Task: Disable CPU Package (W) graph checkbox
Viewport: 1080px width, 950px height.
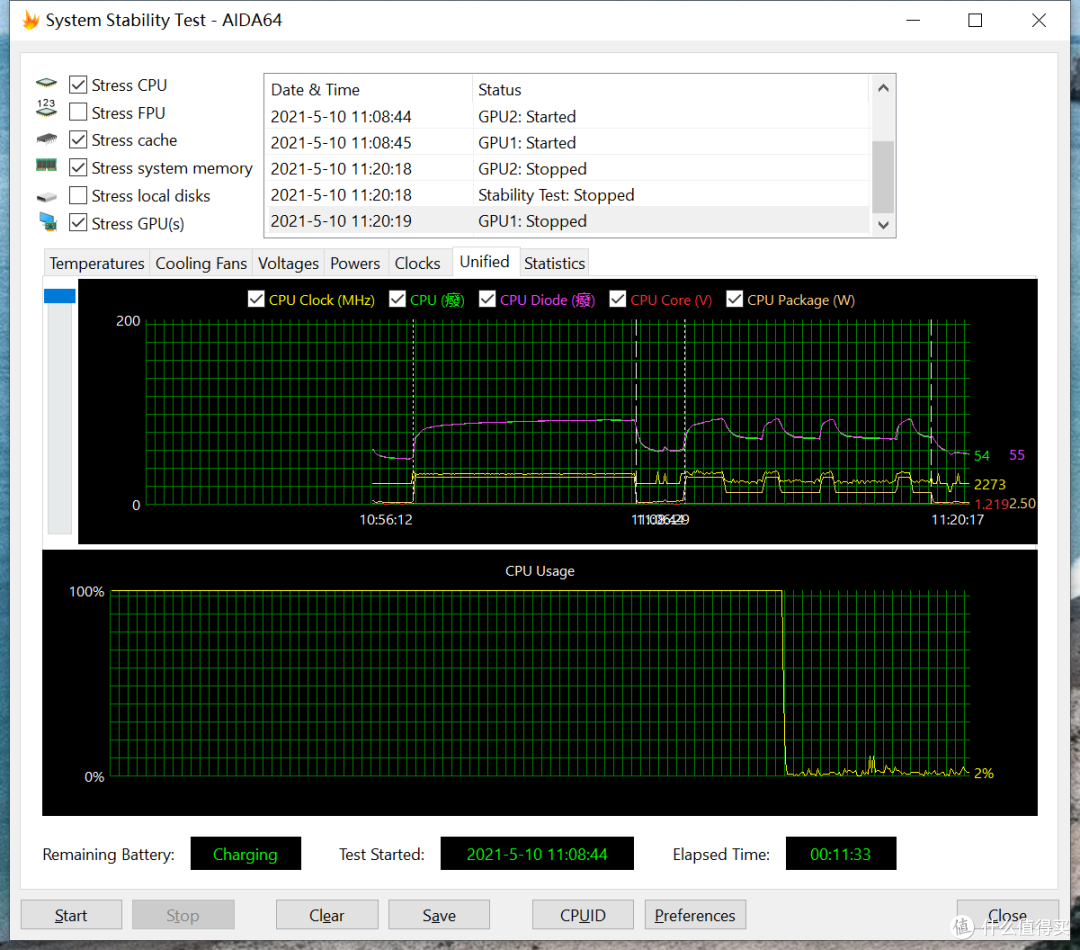Action: [x=734, y=299]
